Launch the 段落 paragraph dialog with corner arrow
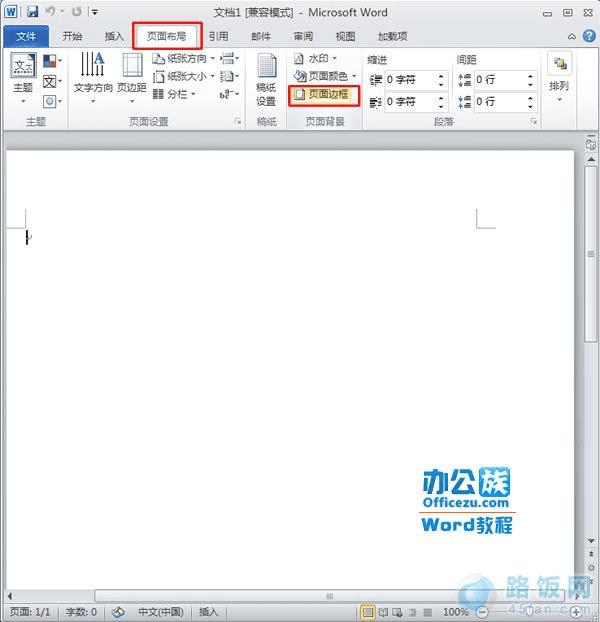Screen dimensions: 600x622 533,121
